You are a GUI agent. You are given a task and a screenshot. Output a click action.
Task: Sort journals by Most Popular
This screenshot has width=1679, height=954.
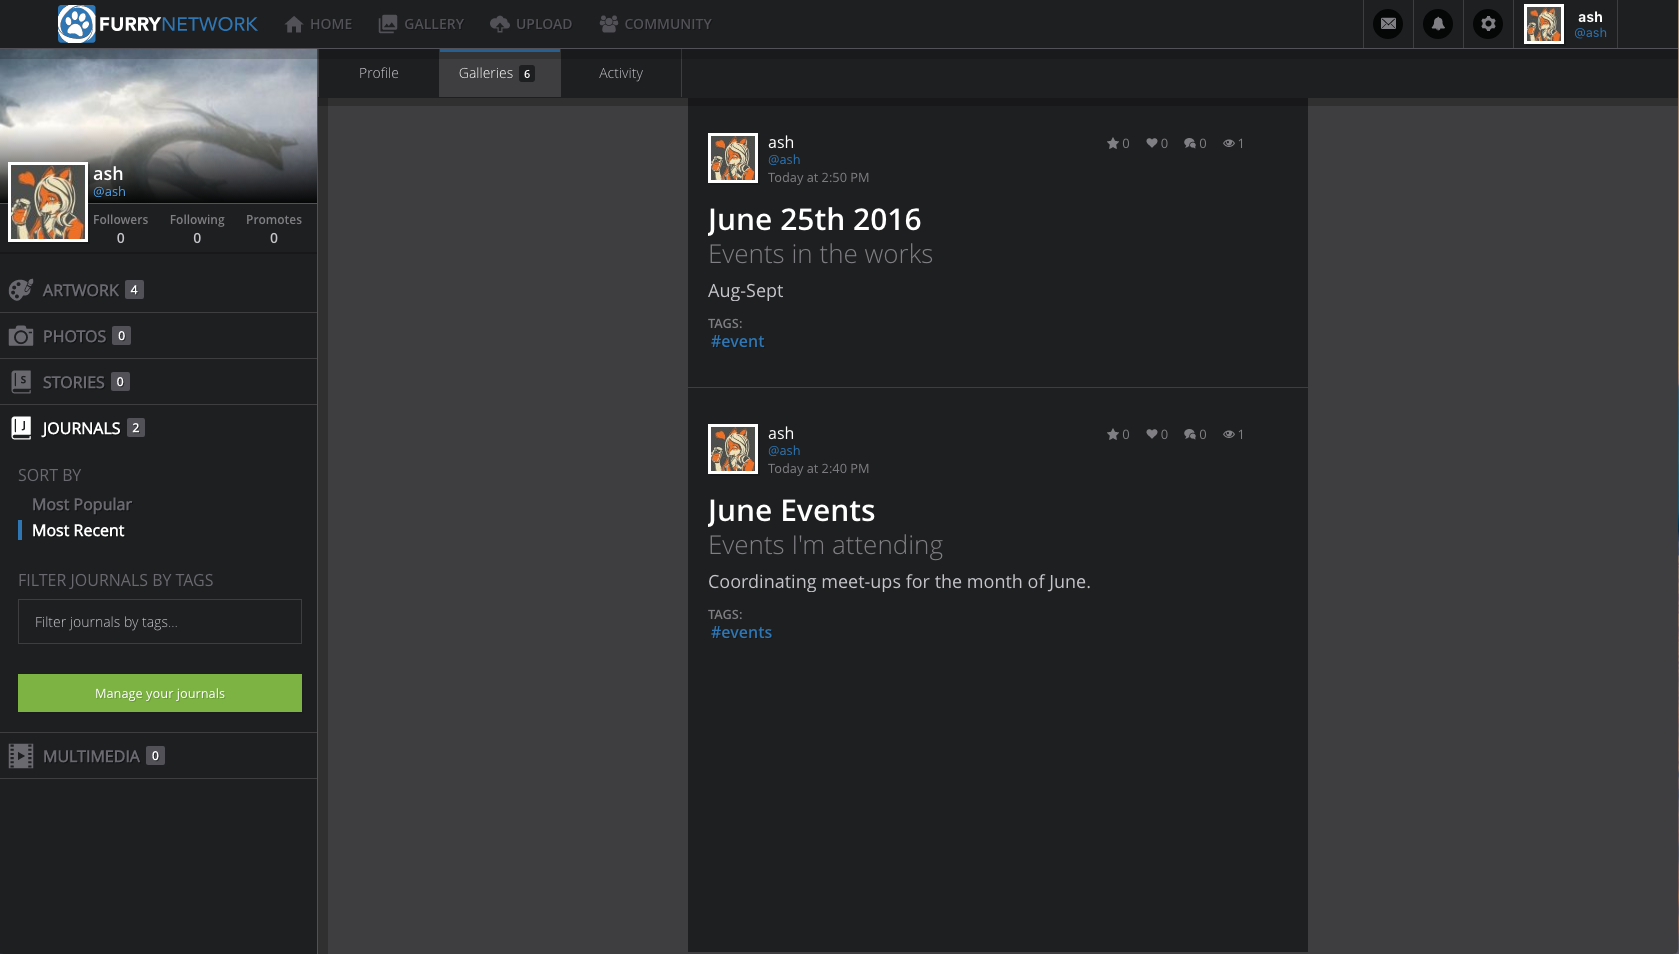82,505
